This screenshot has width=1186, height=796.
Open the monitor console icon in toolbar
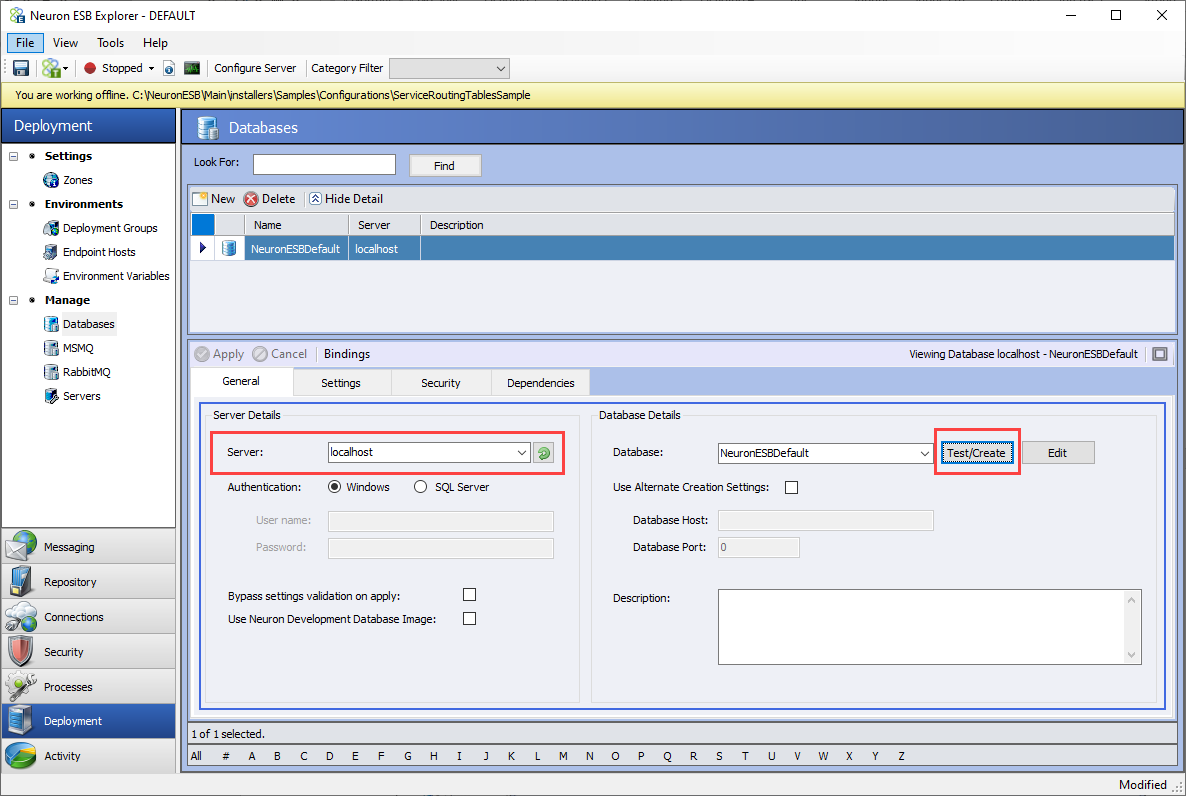tap(192, 68)
